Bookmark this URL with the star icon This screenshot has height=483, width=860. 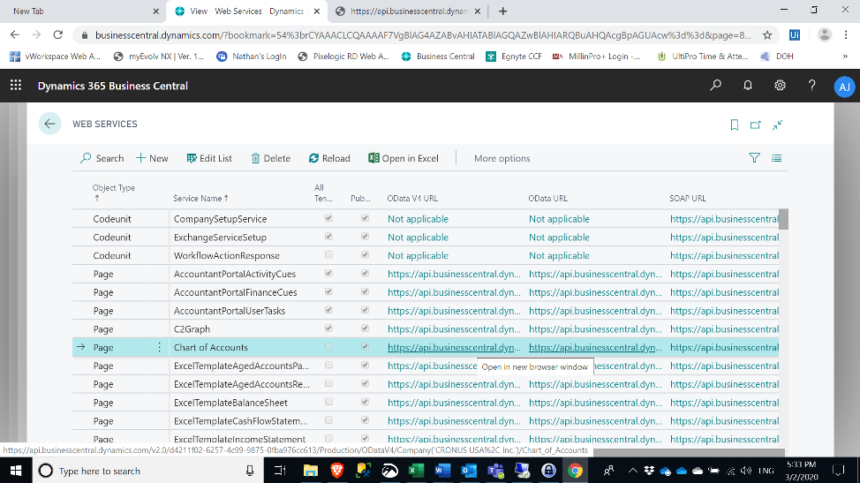coord(767,35)
